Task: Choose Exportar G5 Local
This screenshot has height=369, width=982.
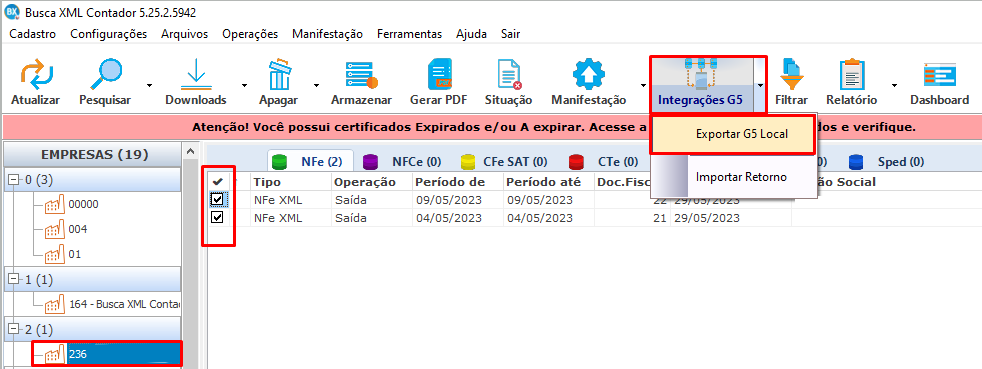Action: (x=733, y=134)
